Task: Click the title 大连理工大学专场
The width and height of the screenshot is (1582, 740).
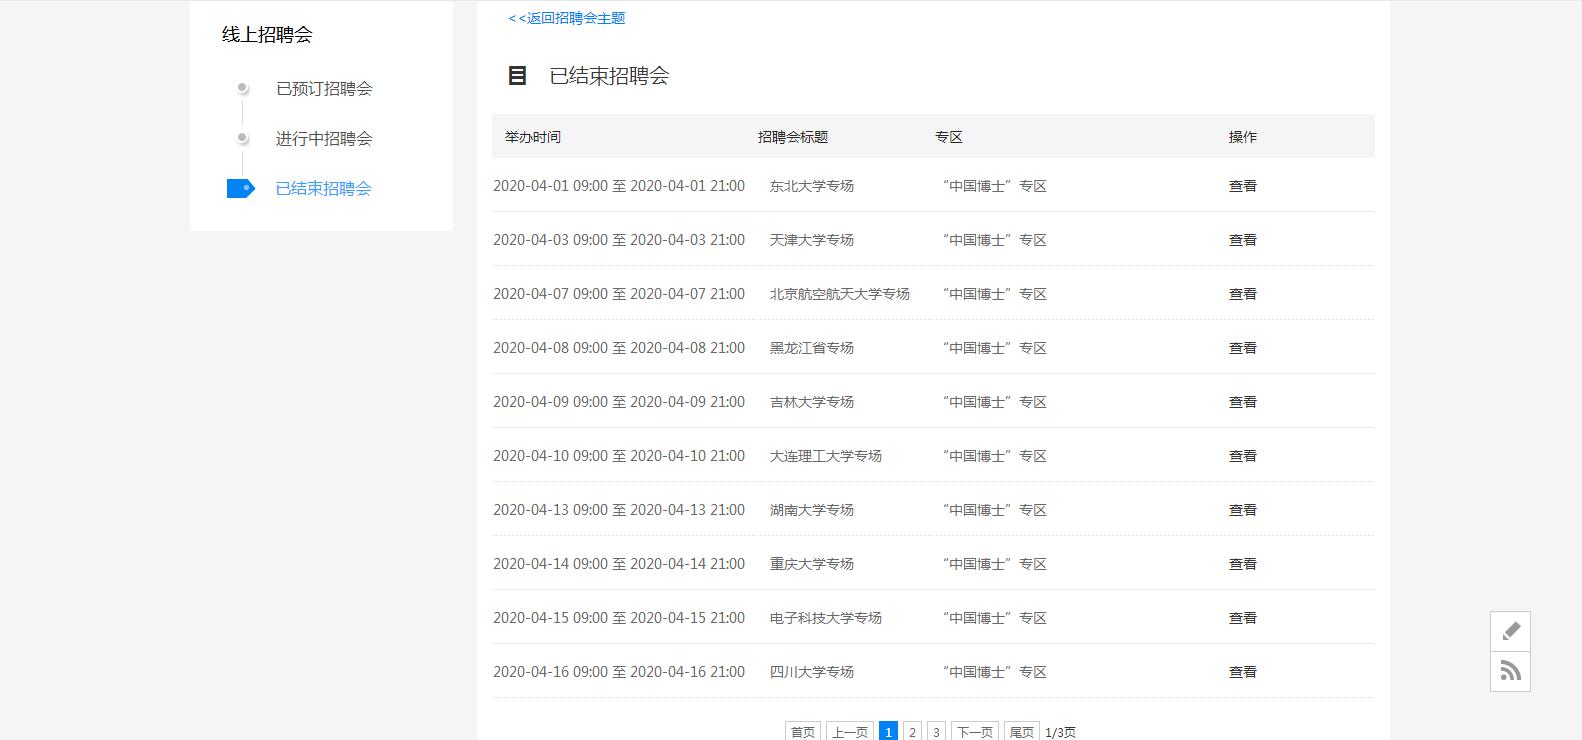Action: (826, 456)
